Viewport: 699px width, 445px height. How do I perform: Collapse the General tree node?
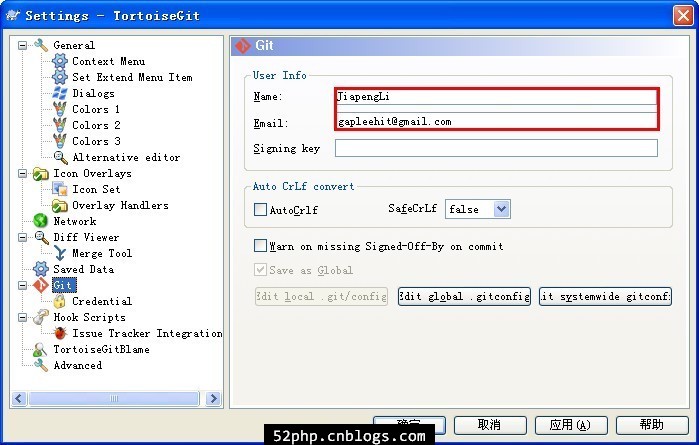22,45
